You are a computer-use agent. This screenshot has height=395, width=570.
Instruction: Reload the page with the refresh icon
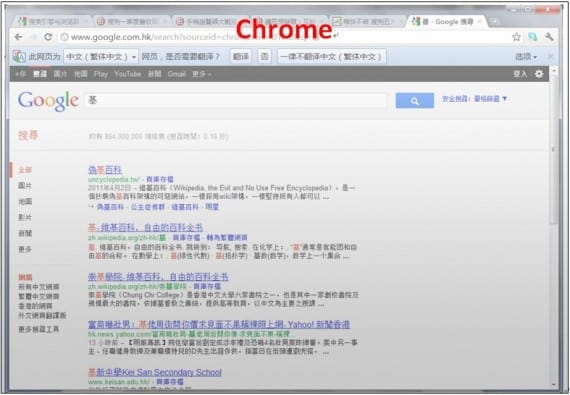tap(48, 37)
